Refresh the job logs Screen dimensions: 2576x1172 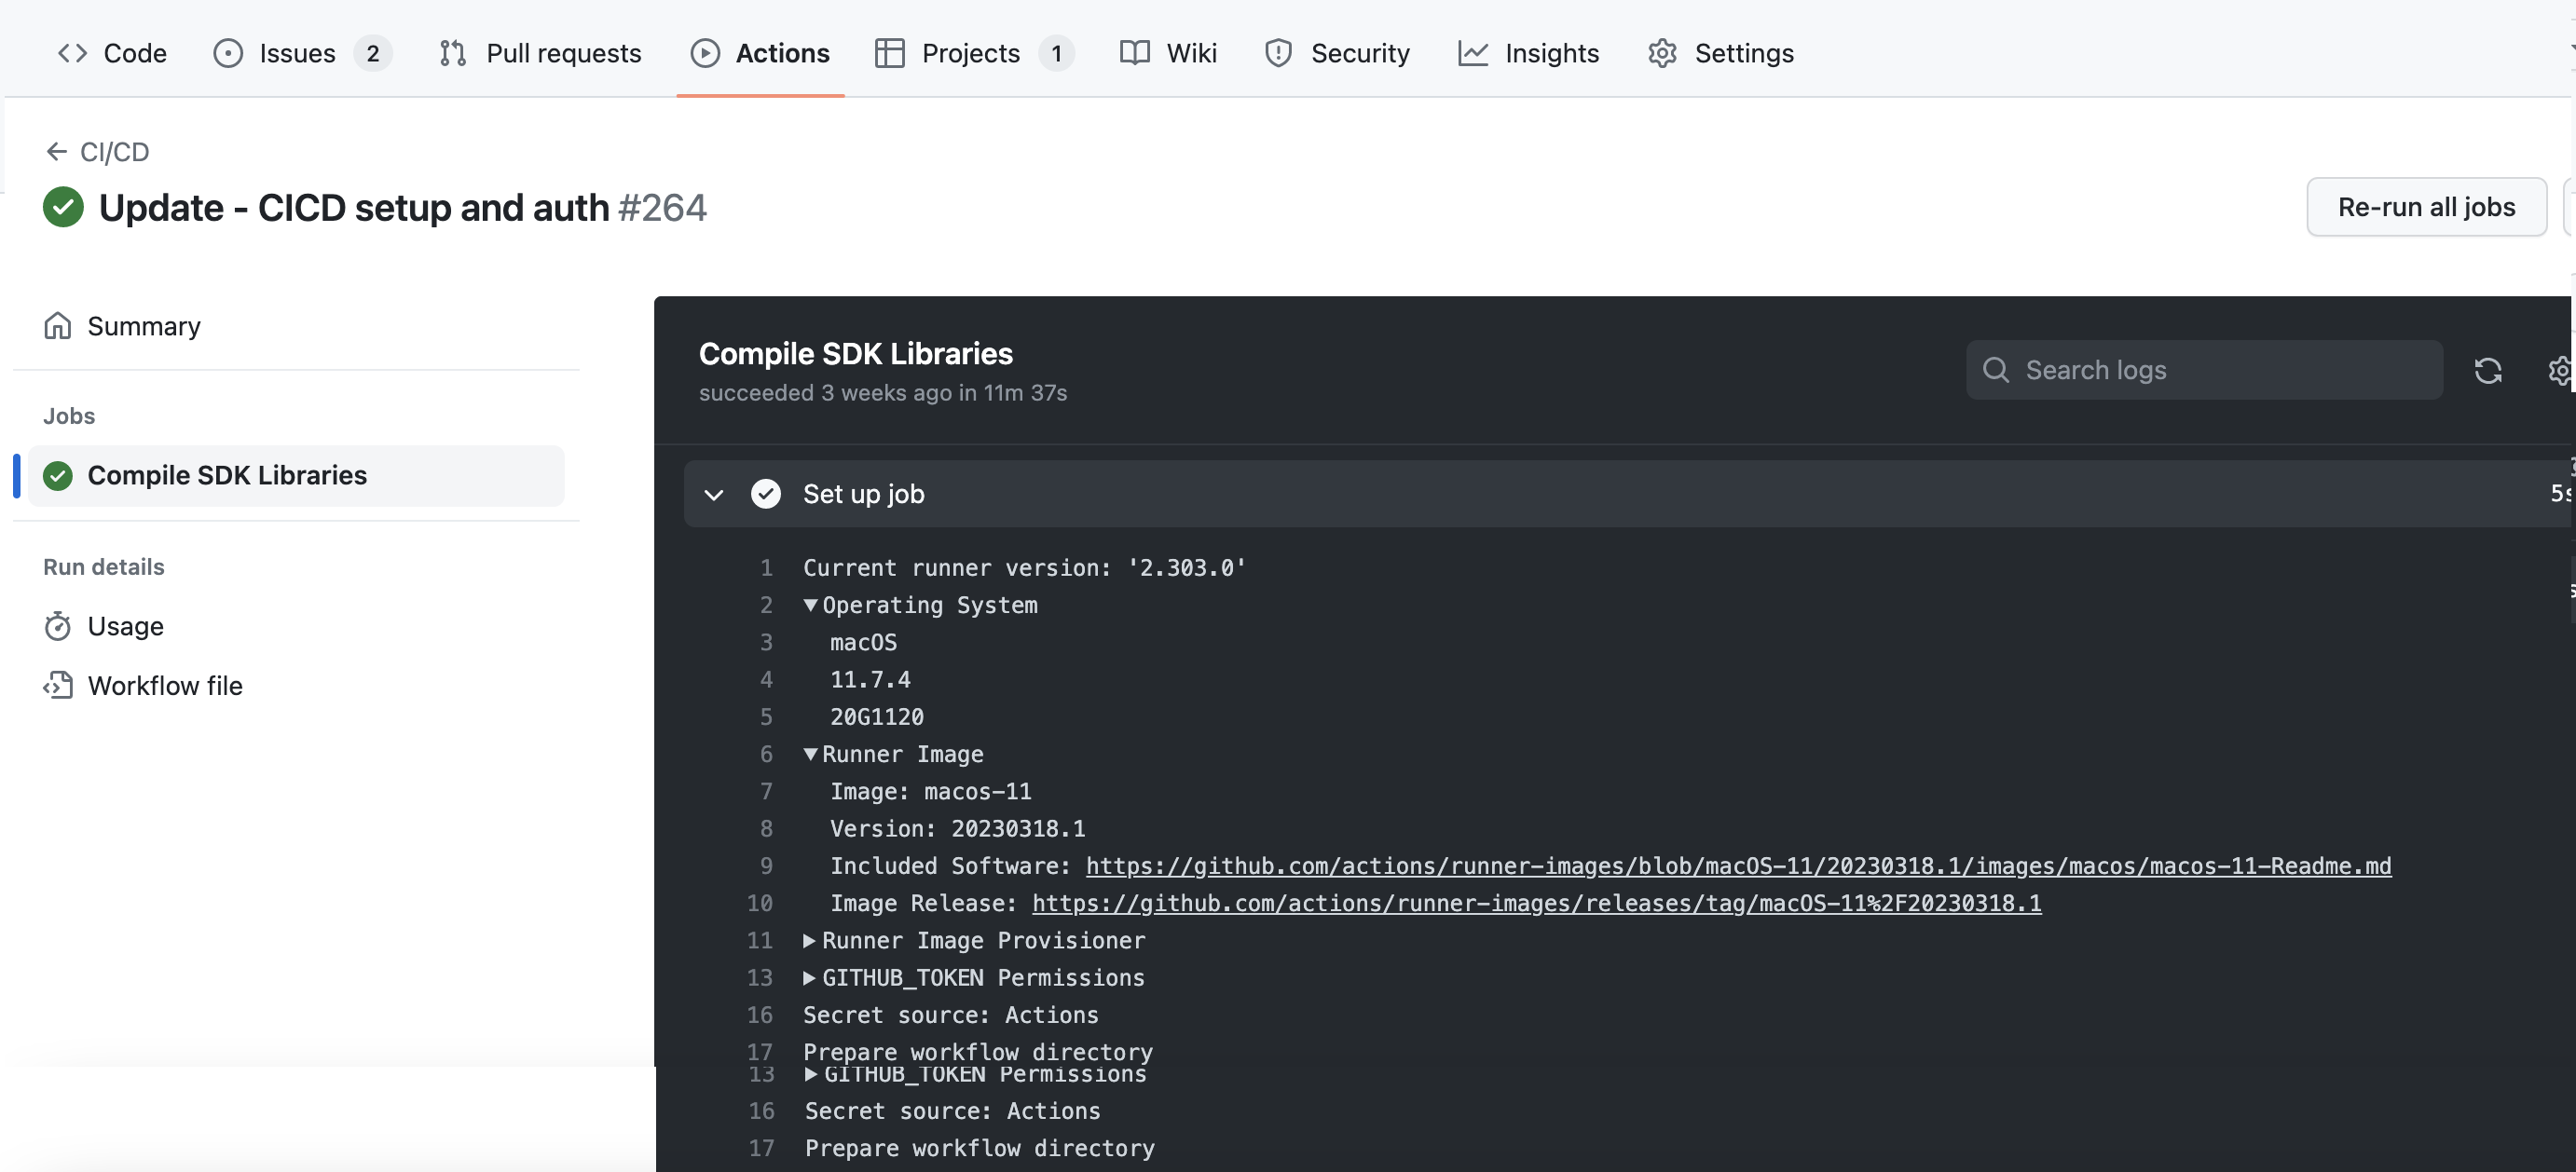2489,370
